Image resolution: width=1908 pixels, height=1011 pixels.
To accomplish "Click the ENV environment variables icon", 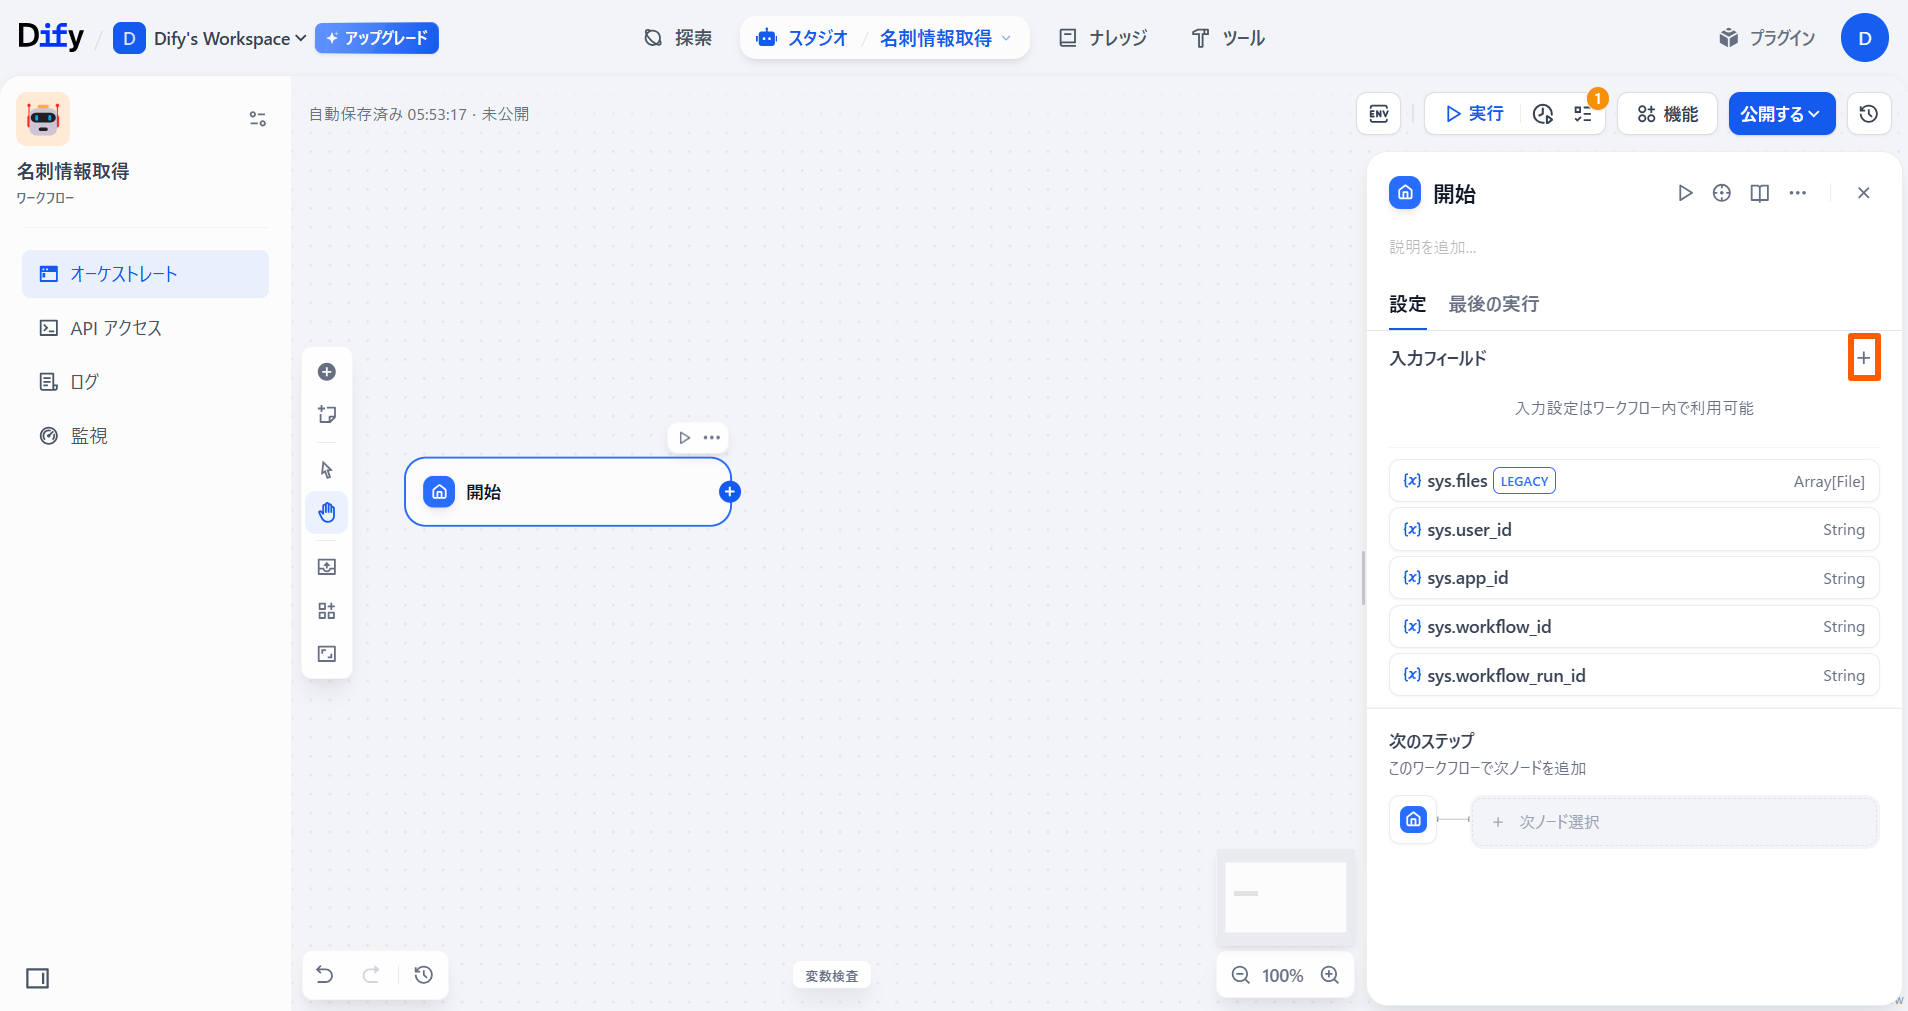I will (x=1378, y=114).
